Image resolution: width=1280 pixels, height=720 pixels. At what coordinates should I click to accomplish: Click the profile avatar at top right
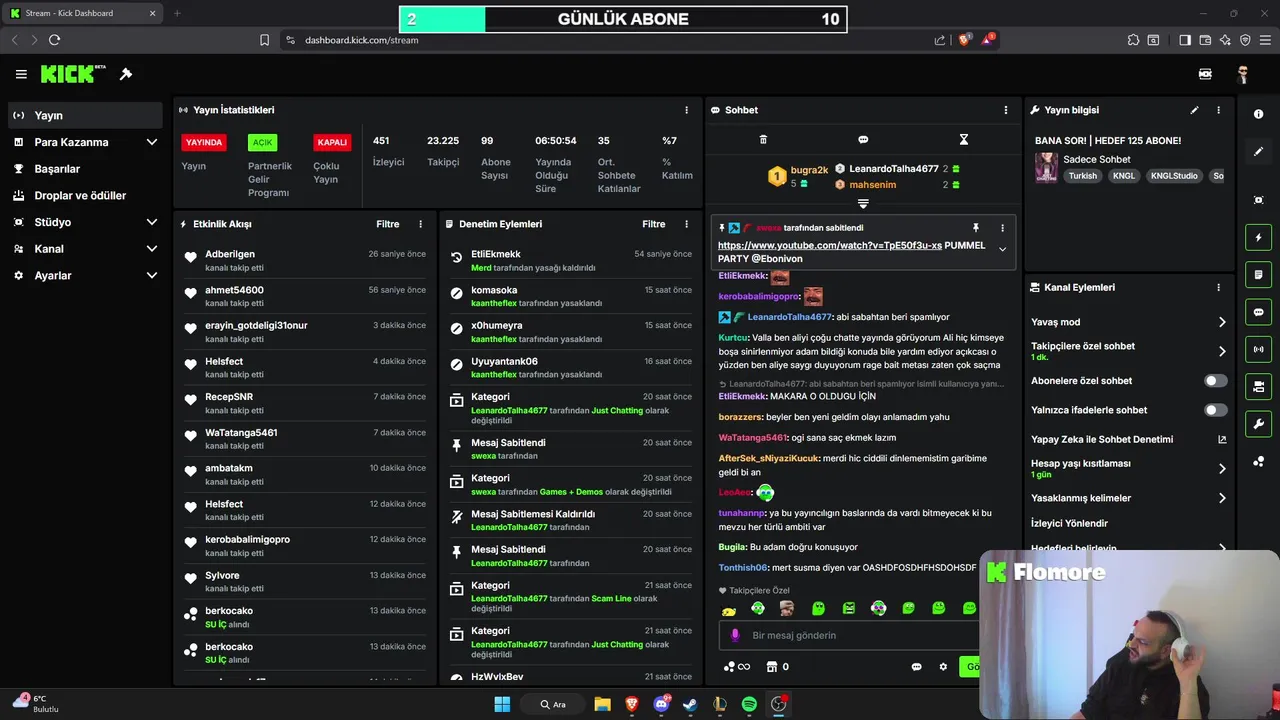pos(1242,74)
